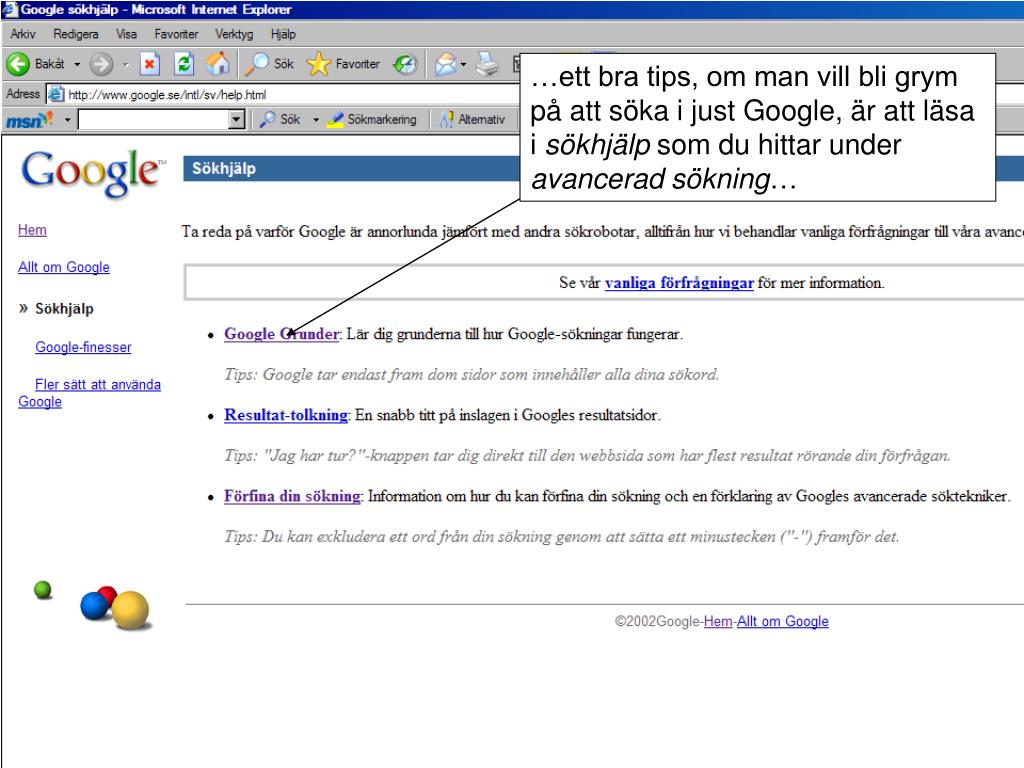
Task: Open the Visa menu
Action: 126,34
